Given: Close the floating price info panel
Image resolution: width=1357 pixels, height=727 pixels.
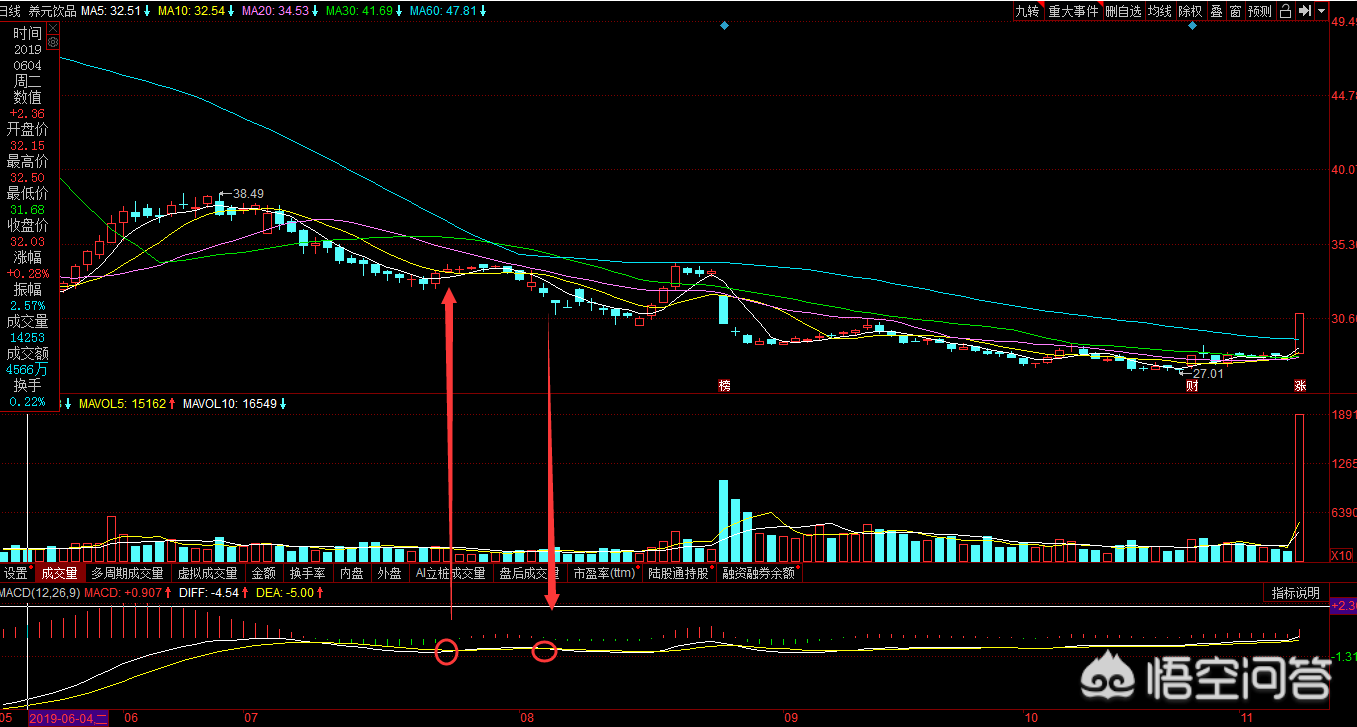Looking at the screenshot, I should click(53, 28).
